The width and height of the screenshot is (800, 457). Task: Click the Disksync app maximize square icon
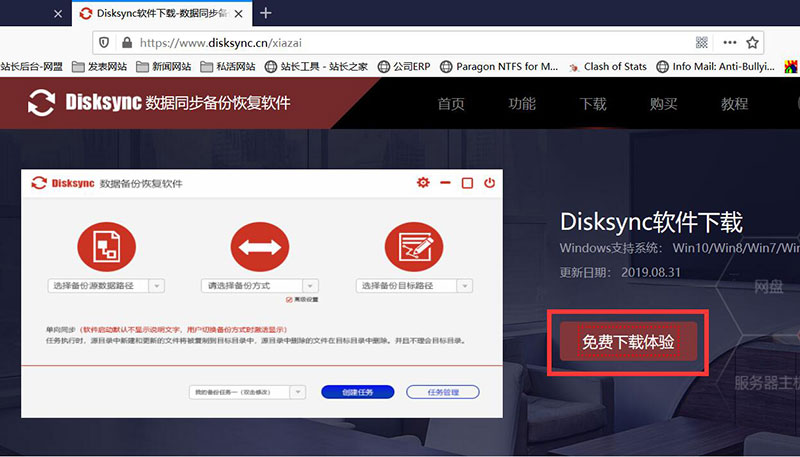coord(467,183)
